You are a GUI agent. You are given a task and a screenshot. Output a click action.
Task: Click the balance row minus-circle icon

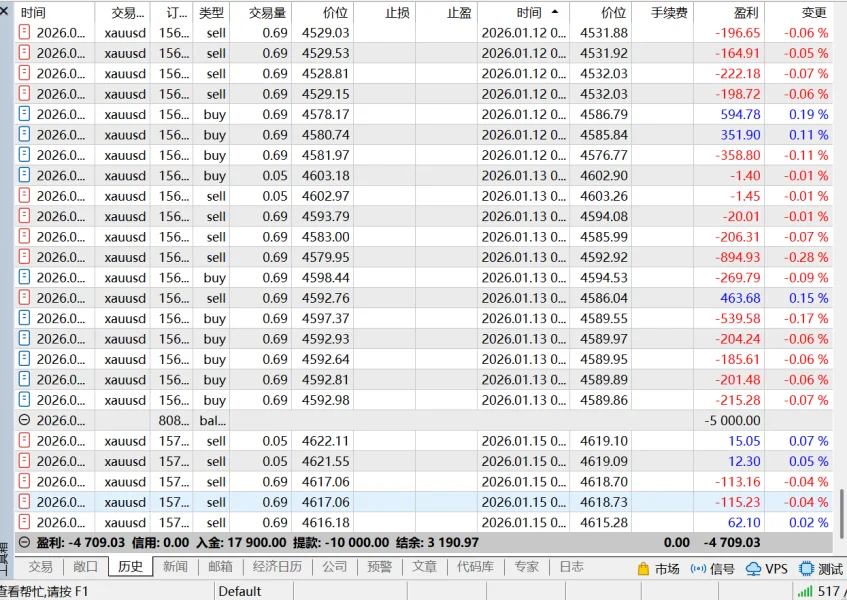[x=24, y=420]
